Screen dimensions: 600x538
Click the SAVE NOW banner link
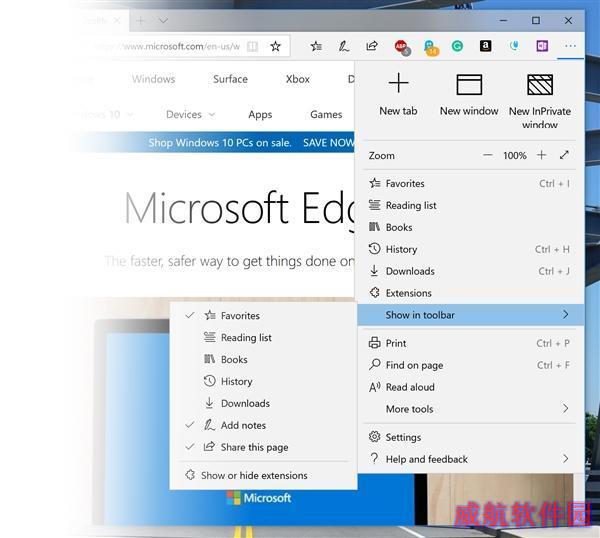328,143
